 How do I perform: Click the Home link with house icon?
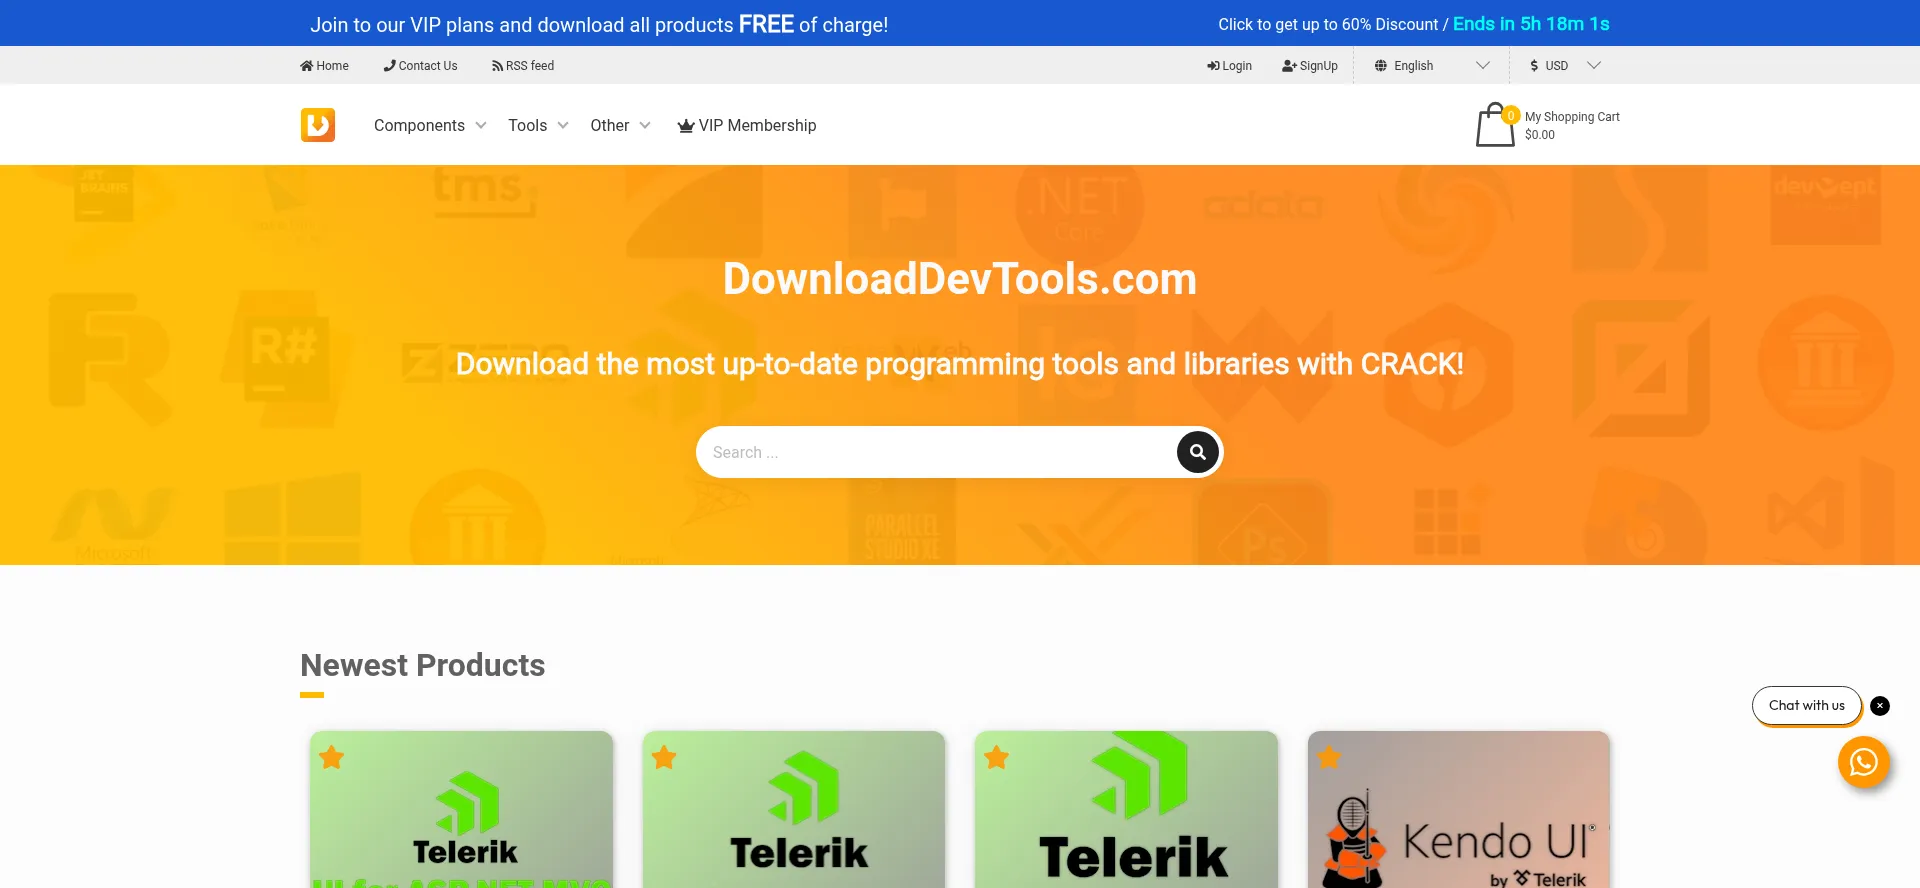[324, 66]
